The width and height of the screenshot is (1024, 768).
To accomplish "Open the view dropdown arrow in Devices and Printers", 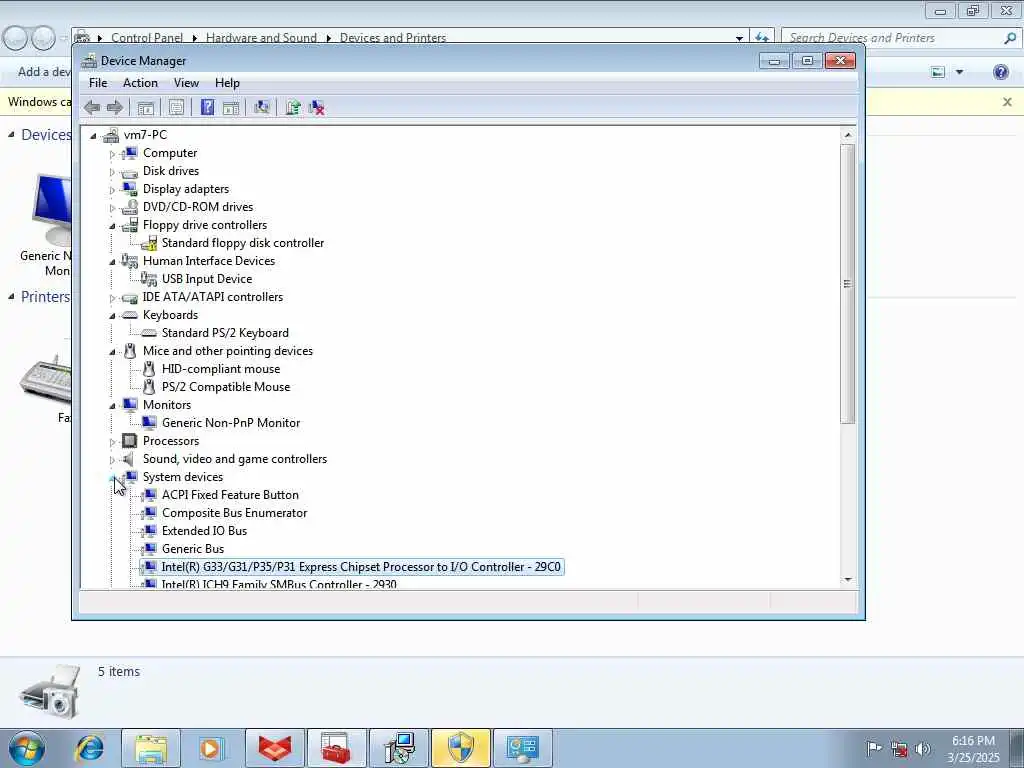I will tap(959, 72).
